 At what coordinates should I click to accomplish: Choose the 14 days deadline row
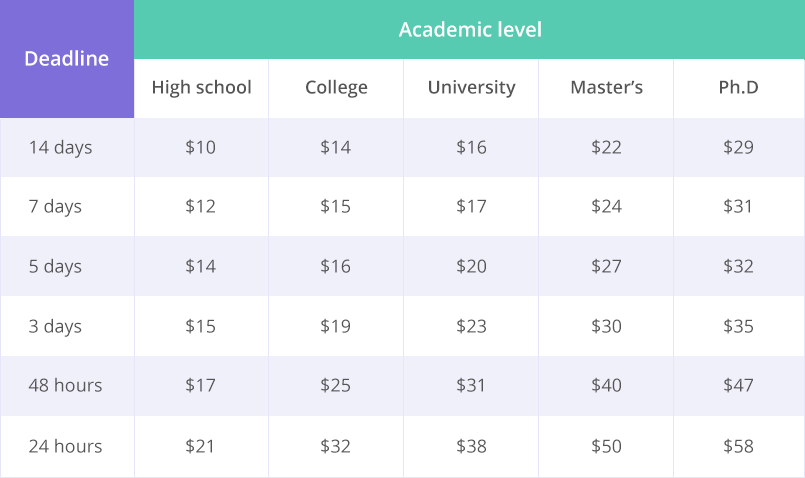(x=60, y=147)
